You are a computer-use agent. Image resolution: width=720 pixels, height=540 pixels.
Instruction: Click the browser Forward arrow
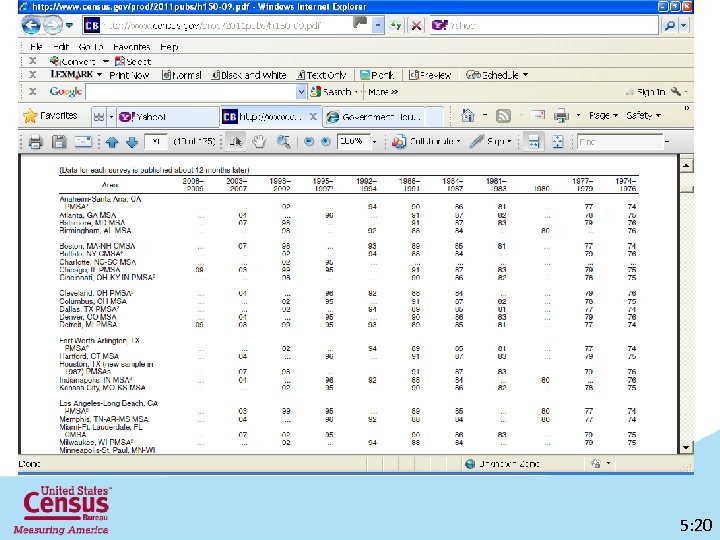52,25
